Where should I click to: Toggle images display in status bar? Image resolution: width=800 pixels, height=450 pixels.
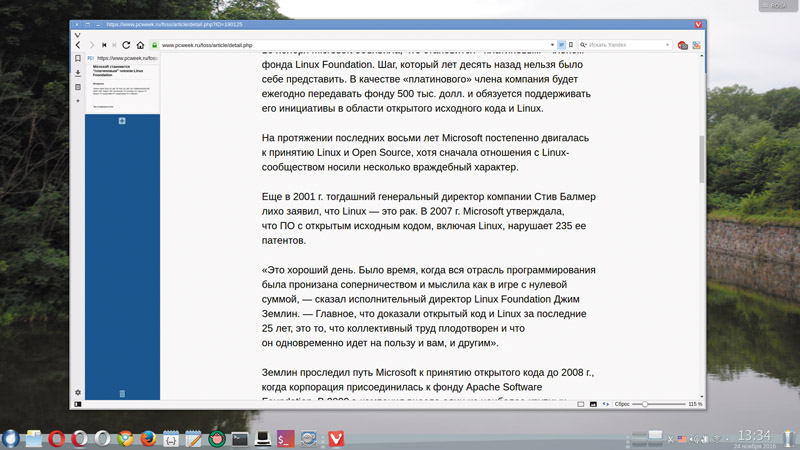[593, 404]
